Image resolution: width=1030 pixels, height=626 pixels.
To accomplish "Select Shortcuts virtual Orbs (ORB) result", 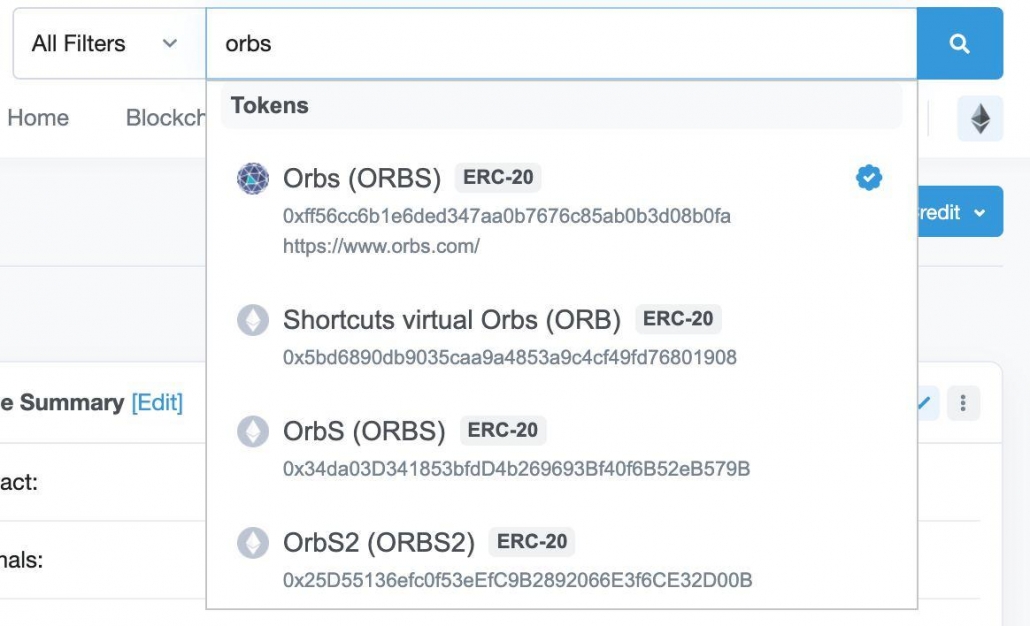I will (x=562, y=337).
